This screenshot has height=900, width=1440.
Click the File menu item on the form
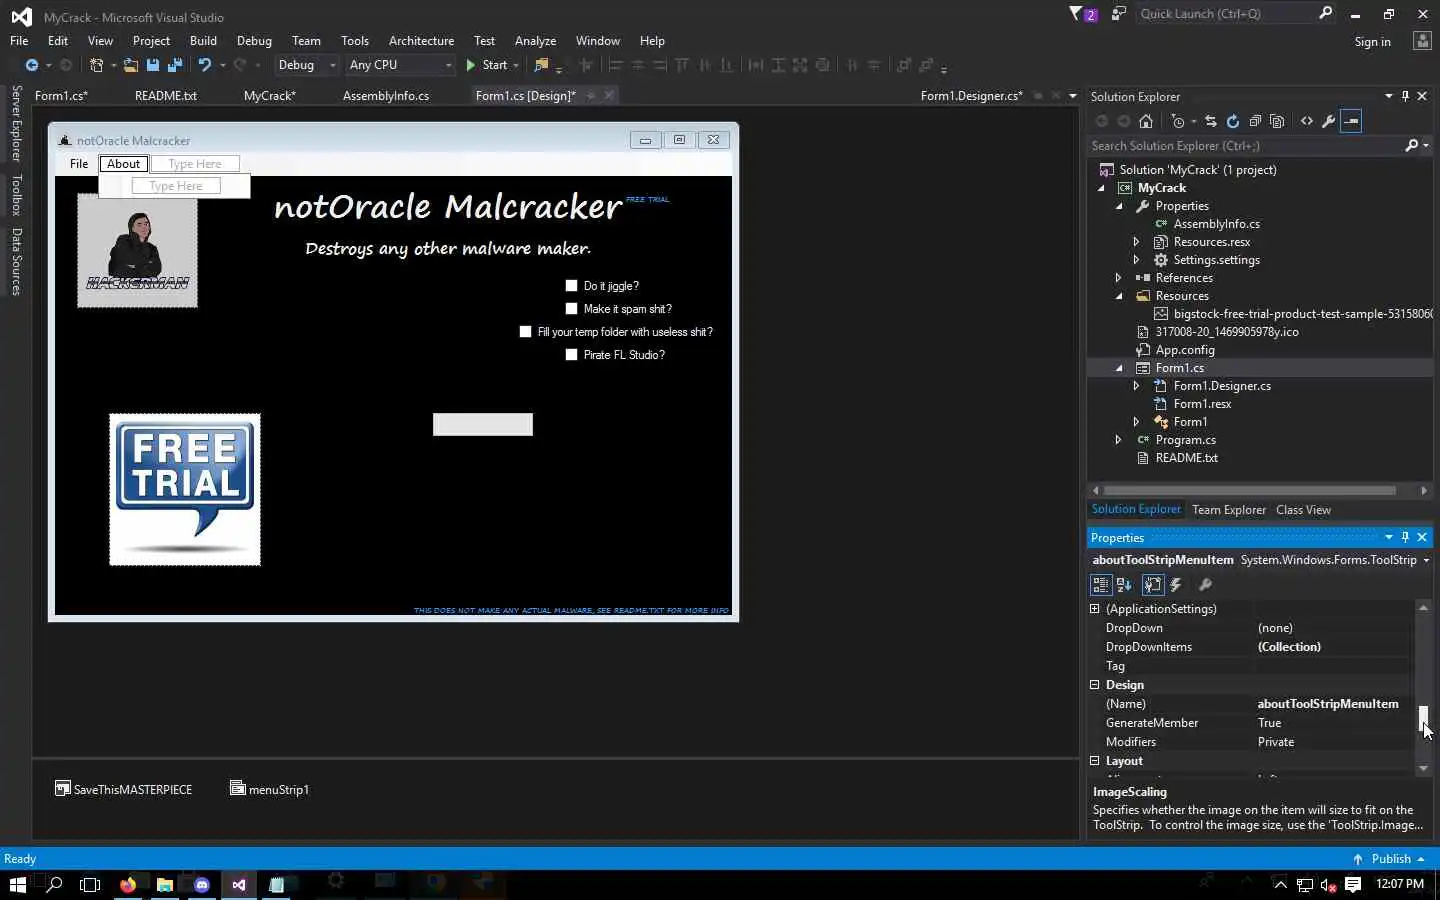tap(79, 164)
